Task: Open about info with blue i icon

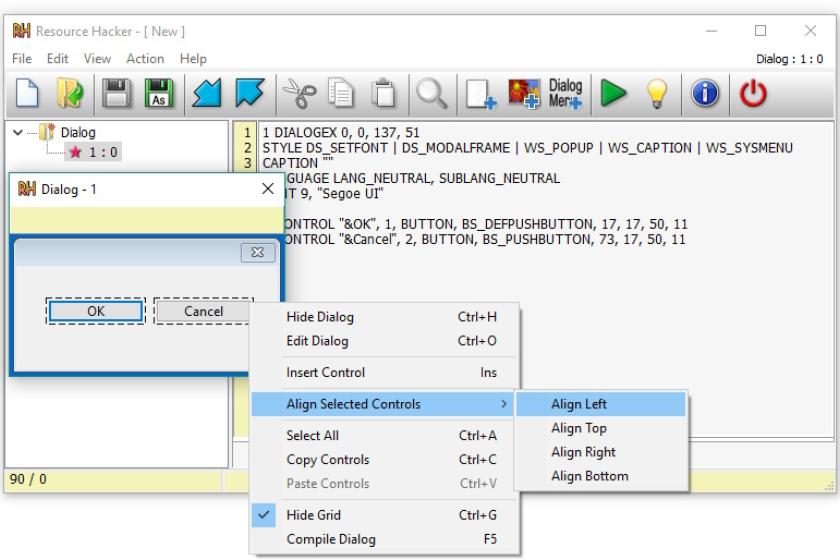Action: [705, 93]
